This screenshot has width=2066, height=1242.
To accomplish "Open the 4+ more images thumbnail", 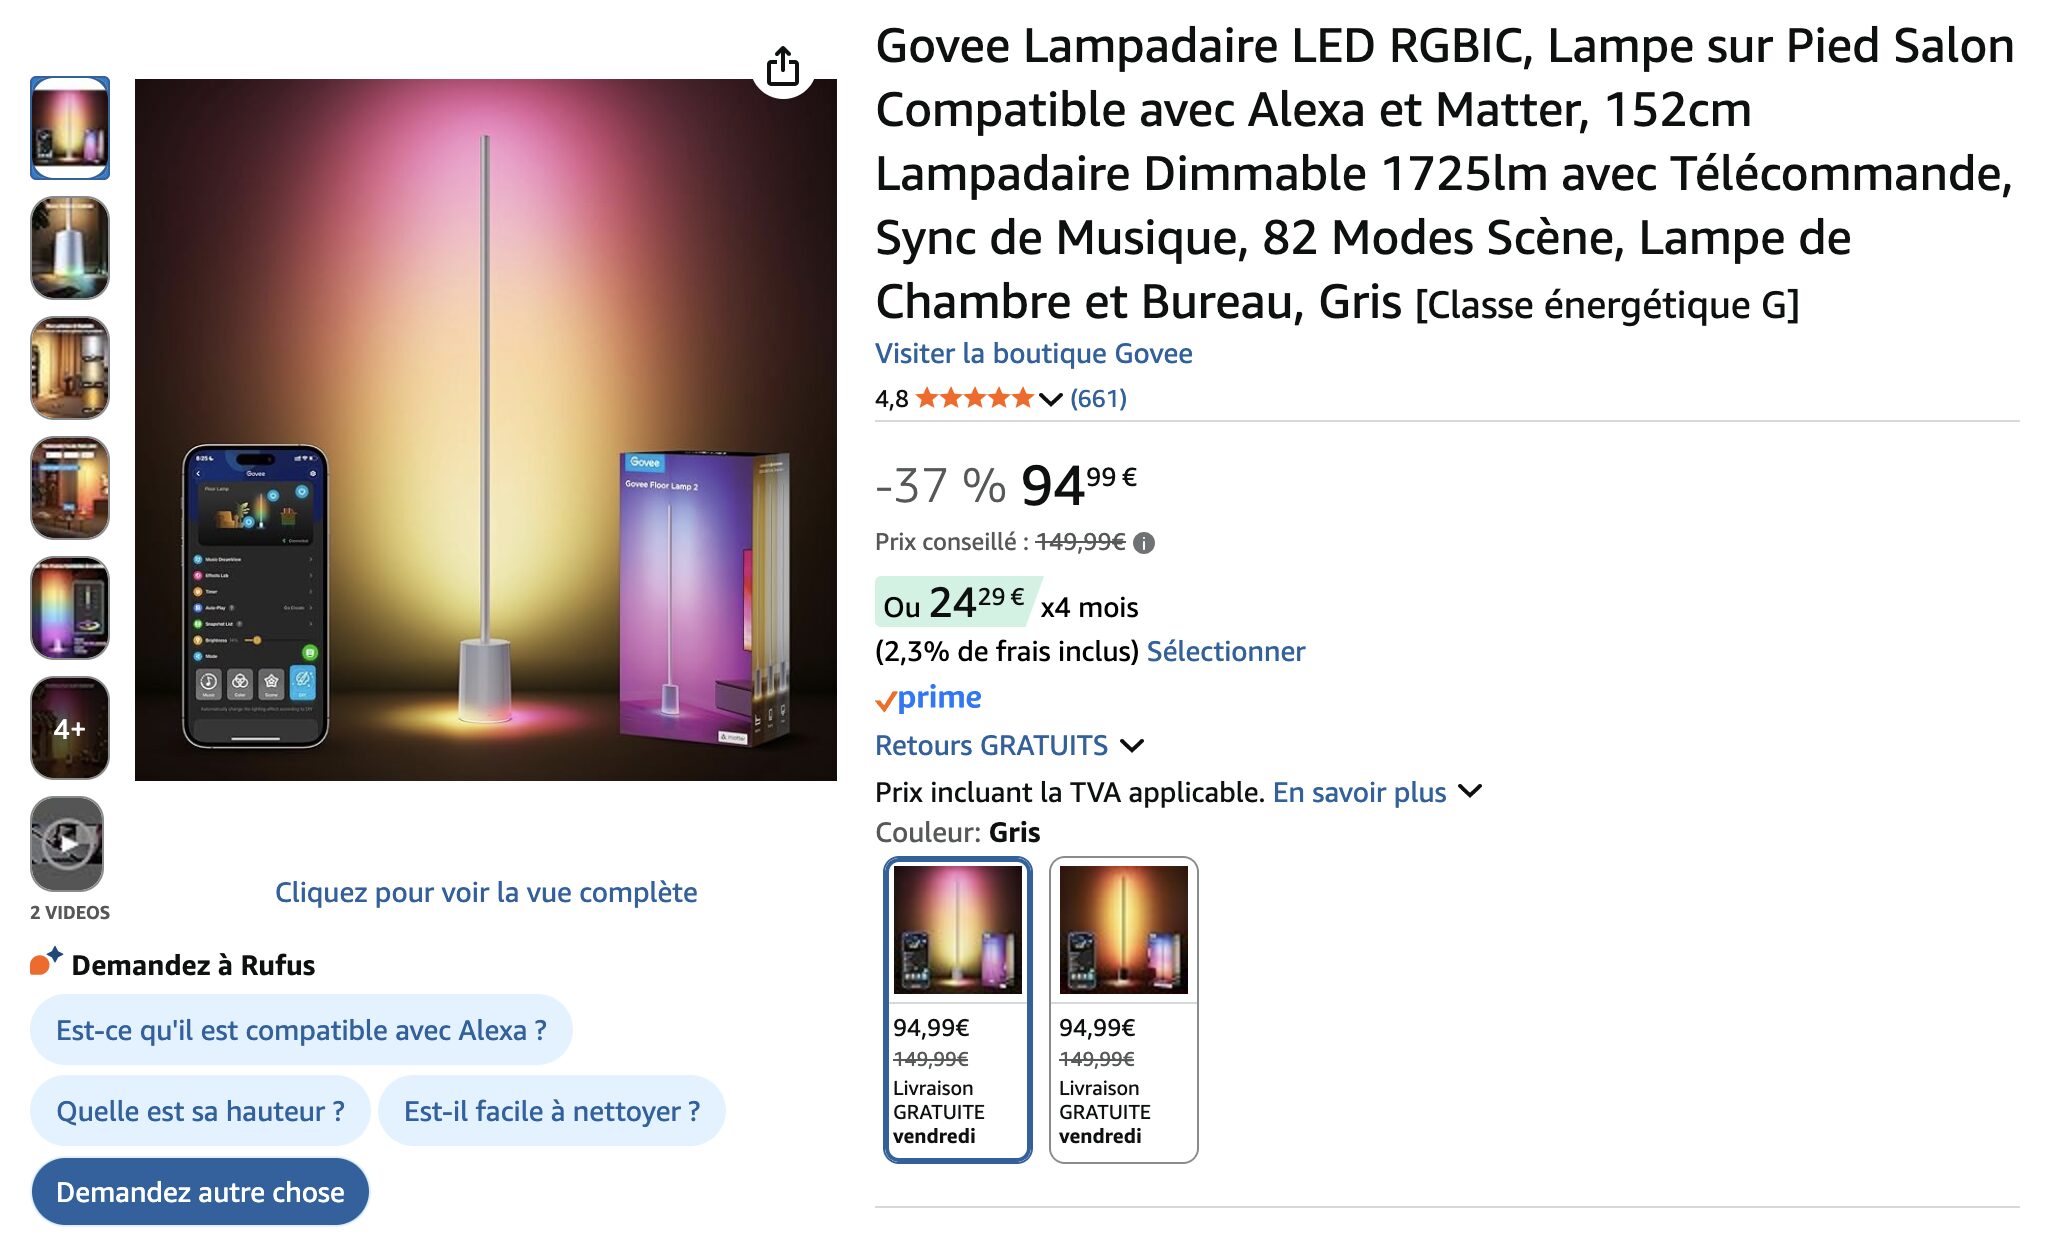I will click(x=69, y=728).
